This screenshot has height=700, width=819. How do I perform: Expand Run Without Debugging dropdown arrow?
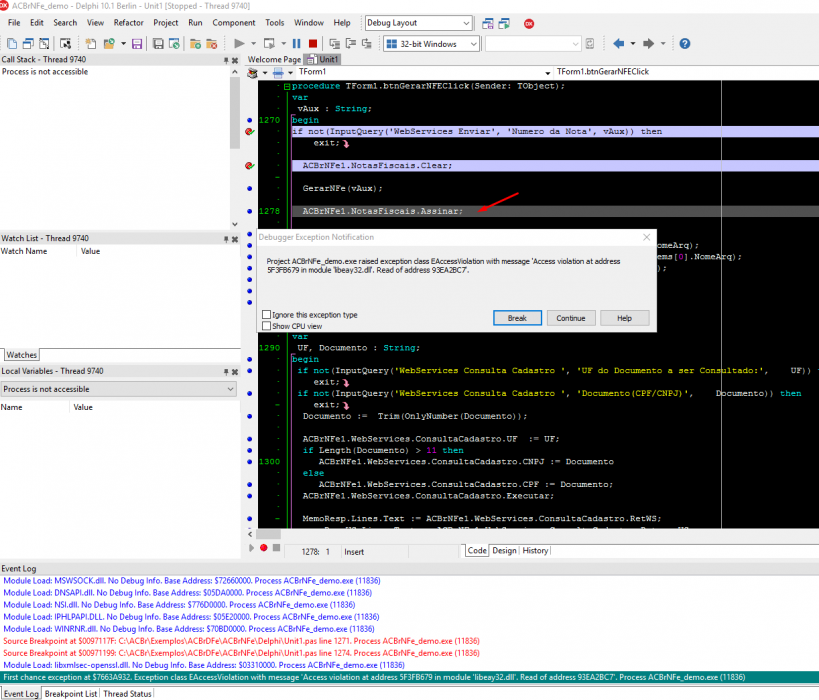pyautogui.click(x=283, y=44)
